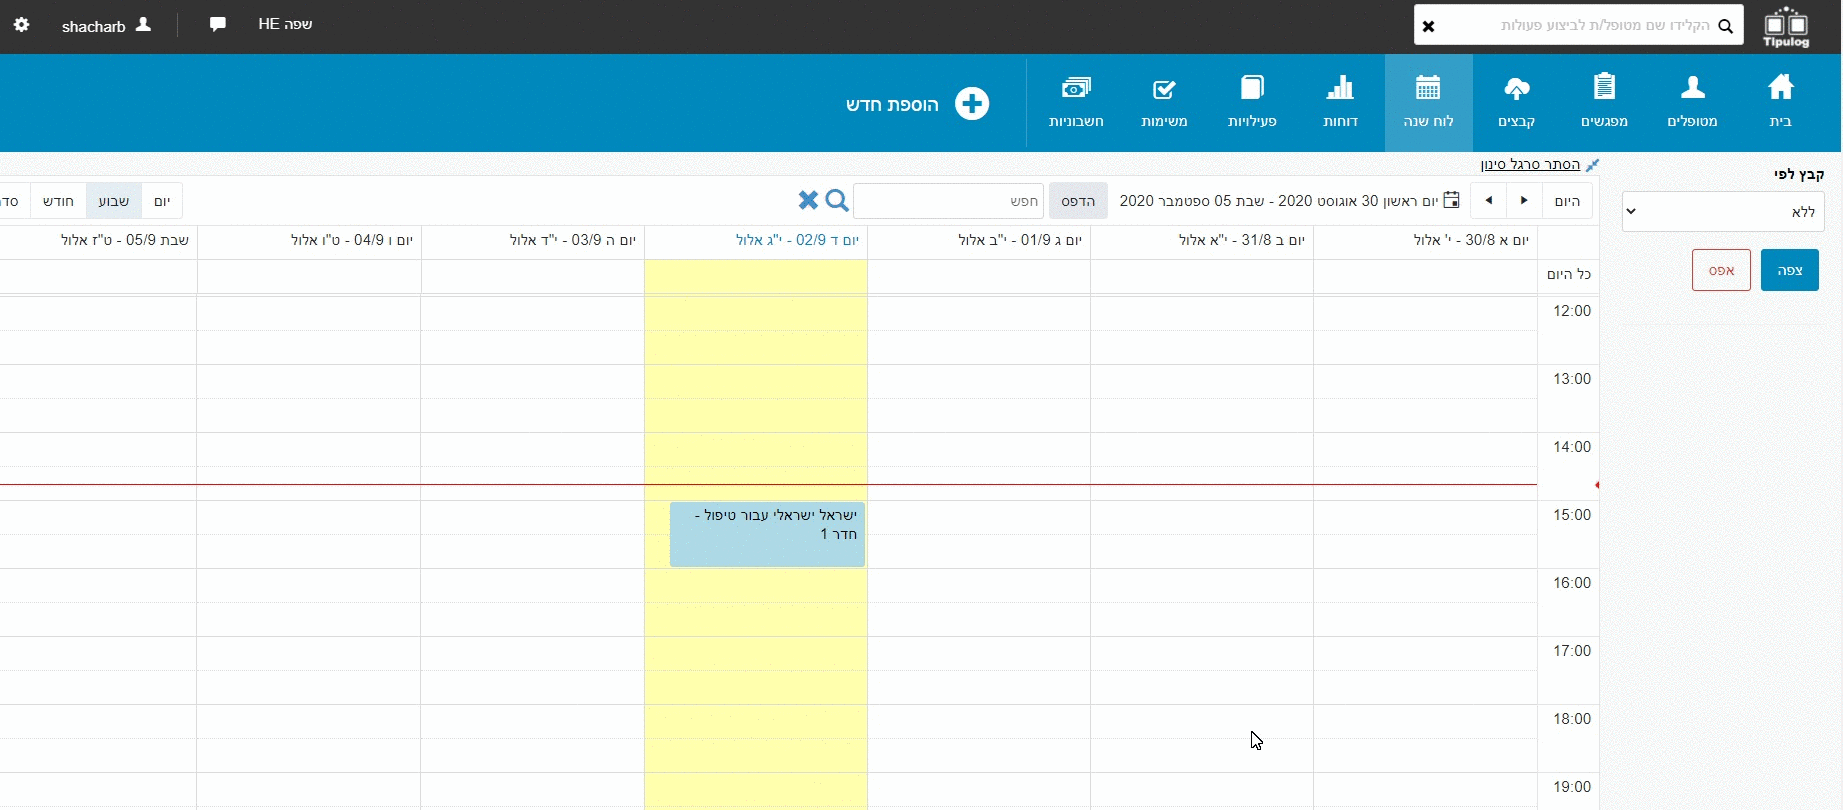1843x810 pixels.
Task: Click the 15:00 time label
Action: [1571, 515]
